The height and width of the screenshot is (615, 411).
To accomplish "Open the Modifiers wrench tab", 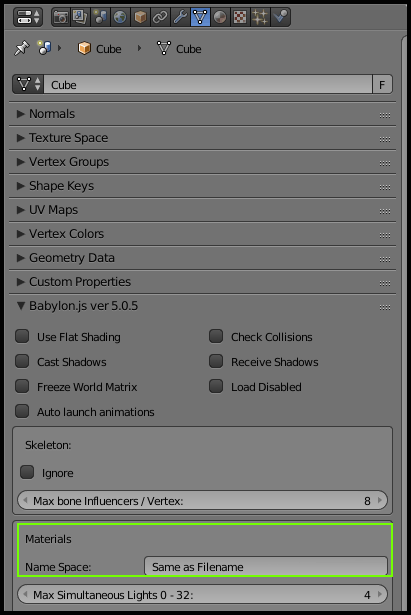I will coord(180,17).
